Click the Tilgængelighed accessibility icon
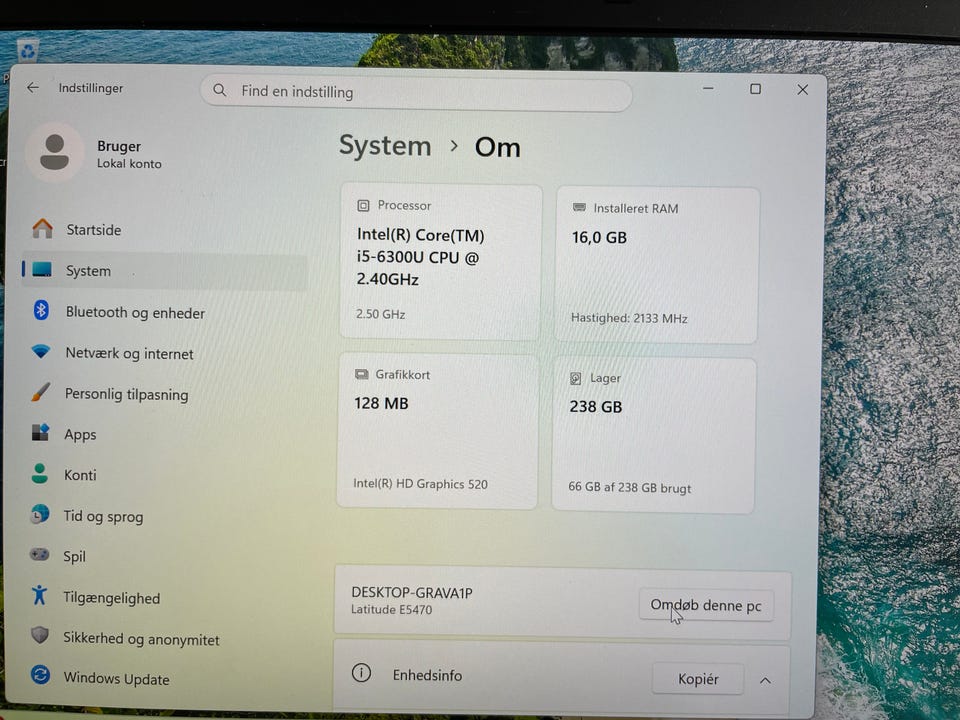The width and height of the screenshot is (960, 720). (x=39, y=594)
